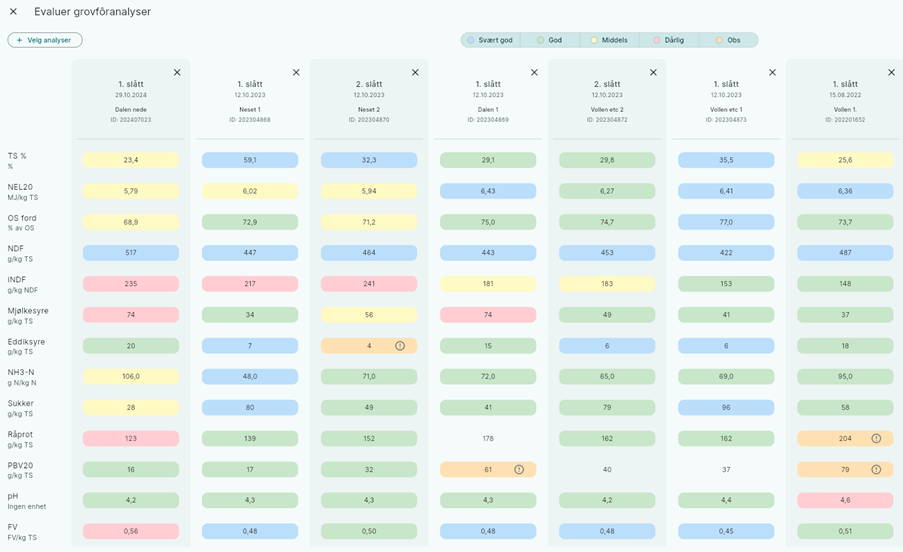Remove the Vollen etc 1 column
Screen dimensions: 903x552
click(772, 72)
